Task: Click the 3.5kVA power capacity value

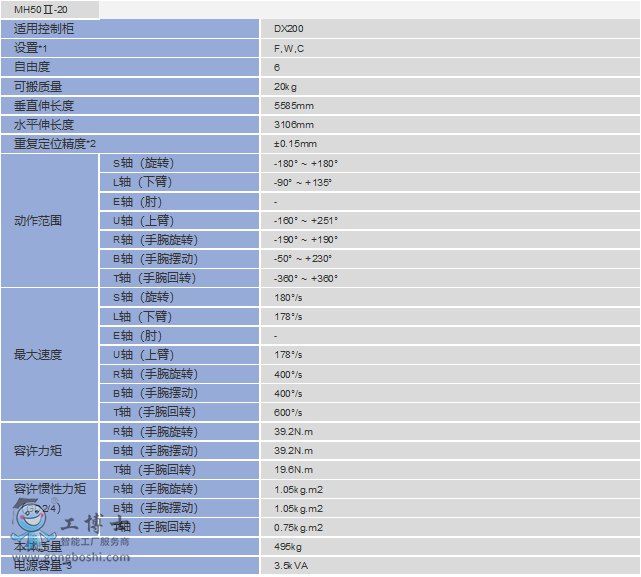Action: pyautogui.click(x=289, y=566)
